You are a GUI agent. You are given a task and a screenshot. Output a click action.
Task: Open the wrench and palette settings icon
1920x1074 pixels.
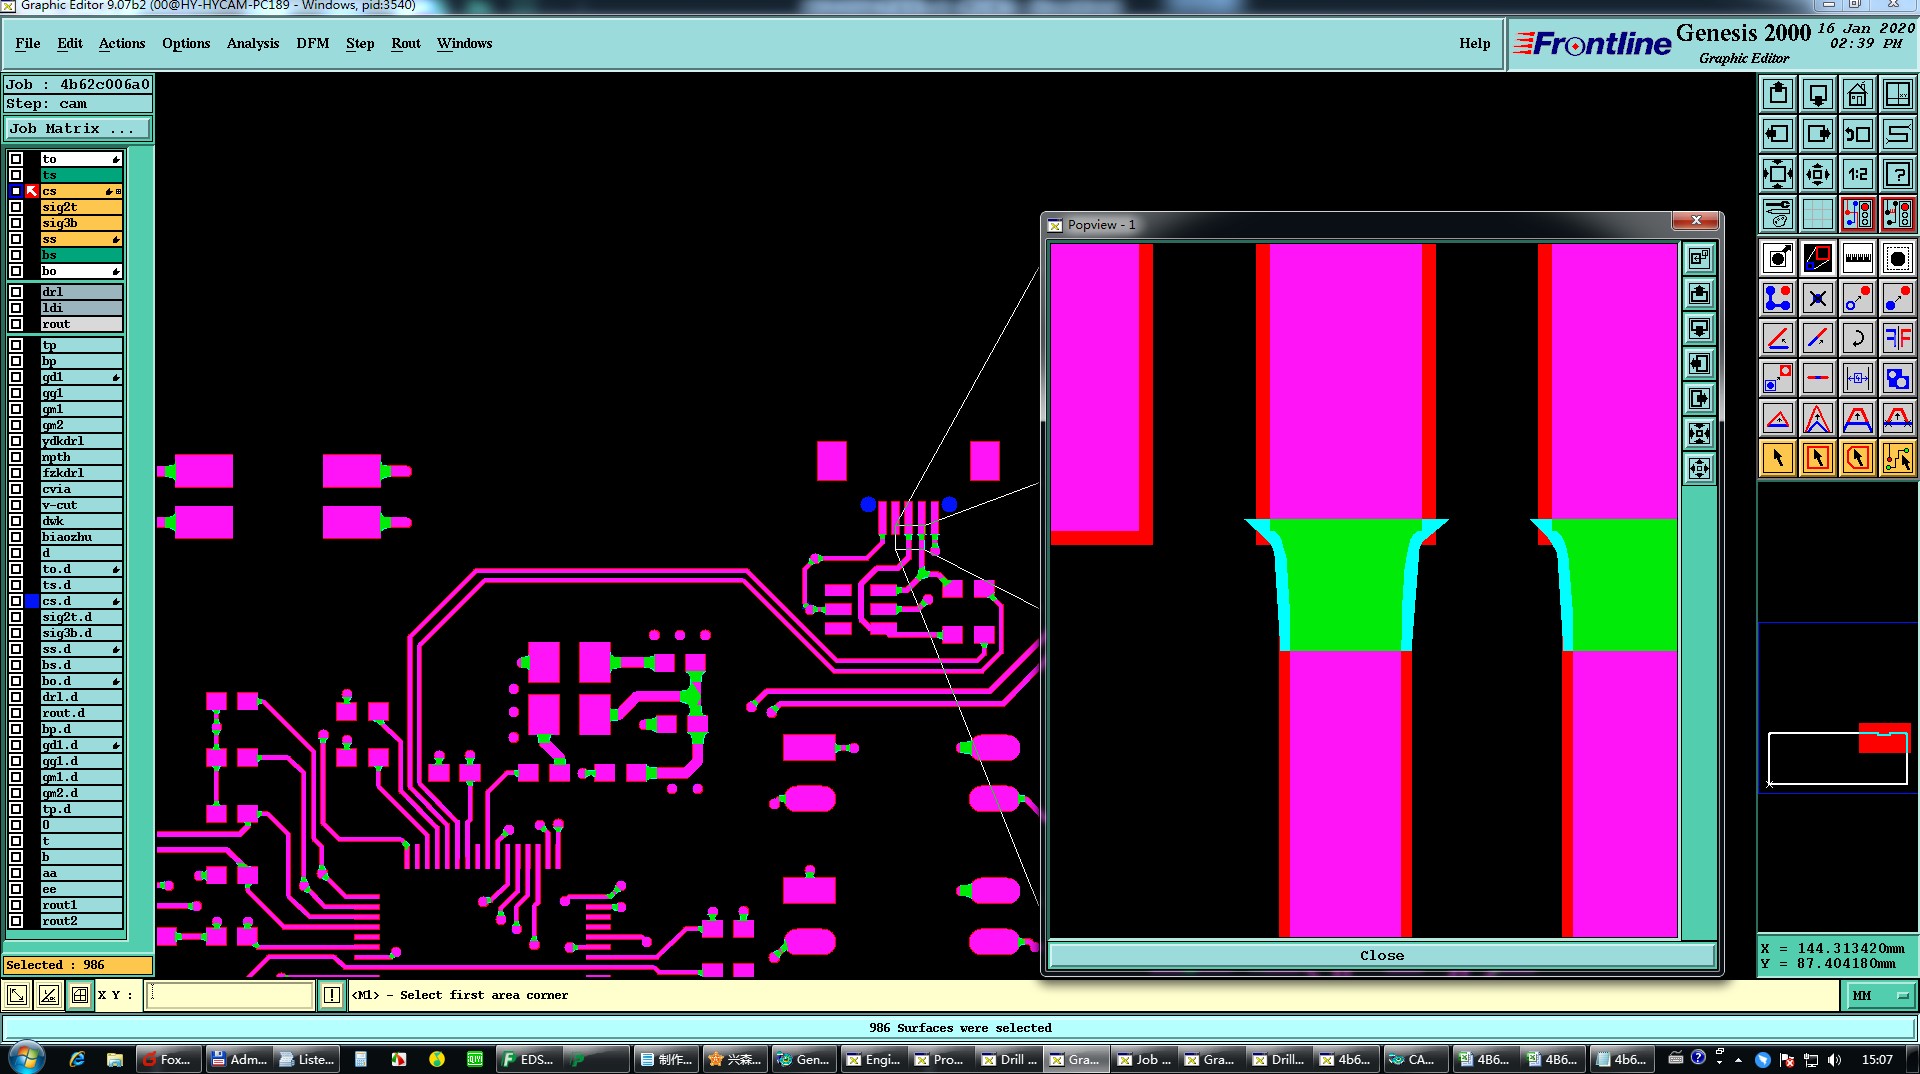(1777, 214)
